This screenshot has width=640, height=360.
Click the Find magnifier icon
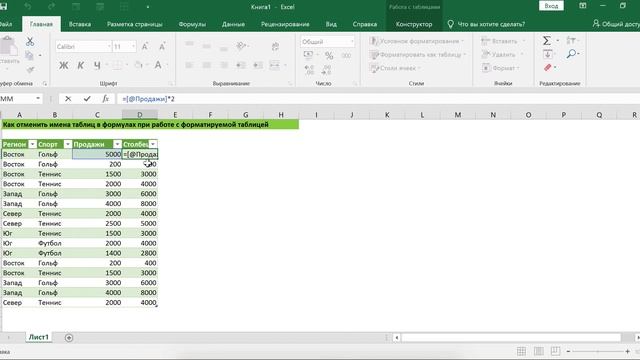point(571,54)
